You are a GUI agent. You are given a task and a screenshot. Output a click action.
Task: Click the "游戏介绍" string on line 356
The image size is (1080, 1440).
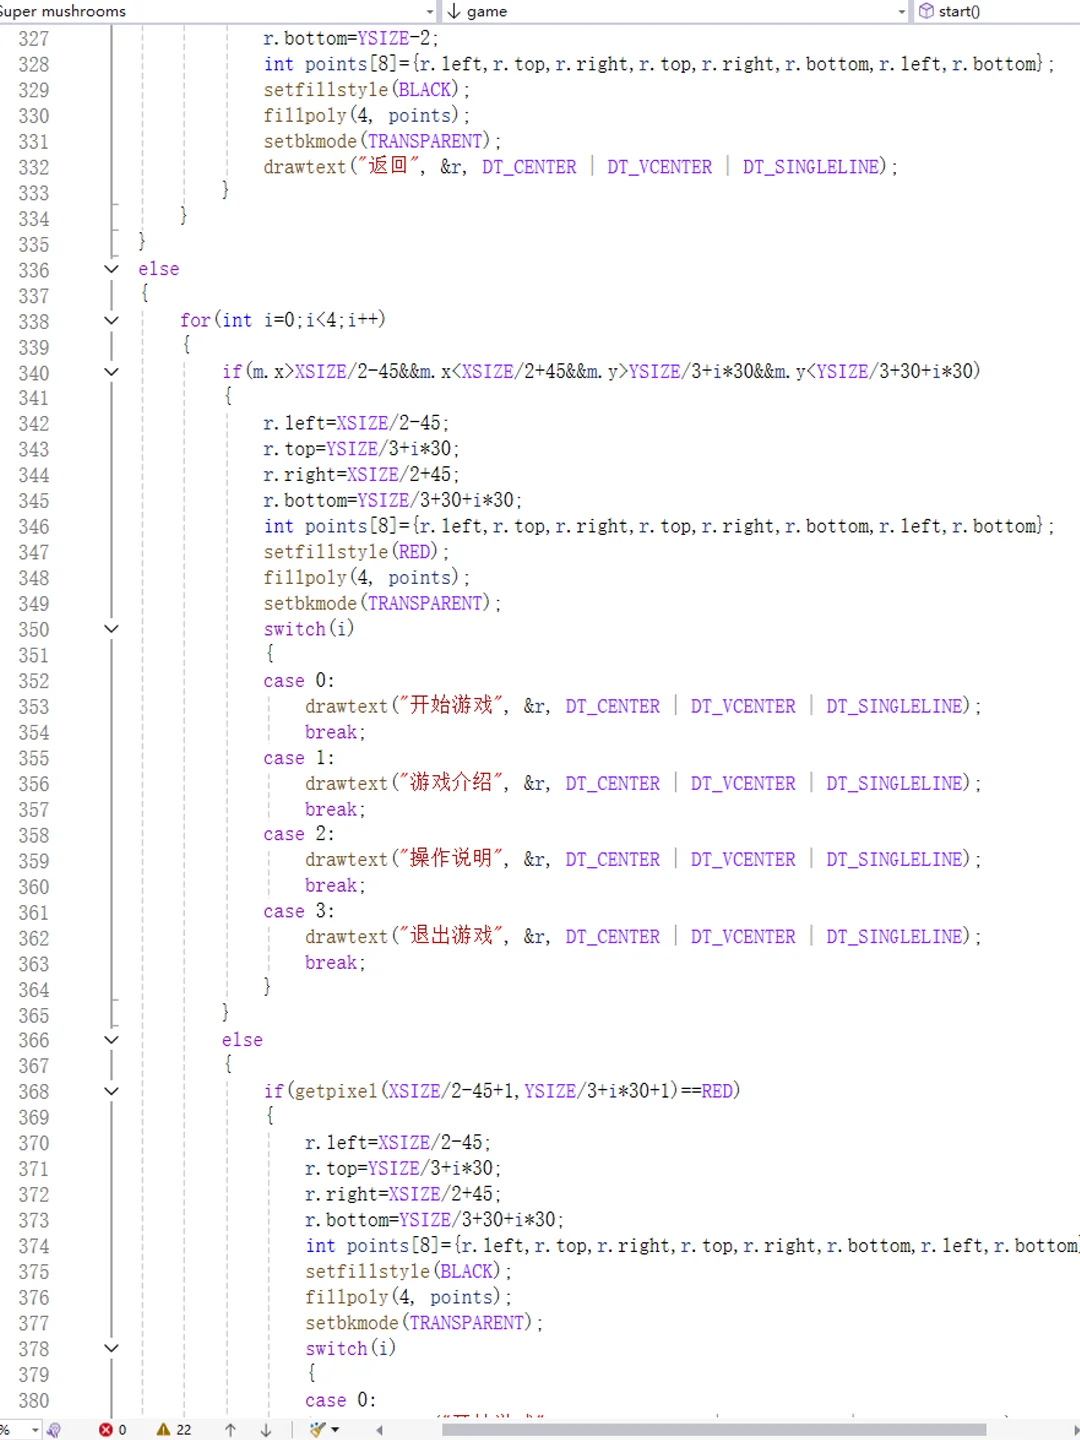(x=451, y=783)
